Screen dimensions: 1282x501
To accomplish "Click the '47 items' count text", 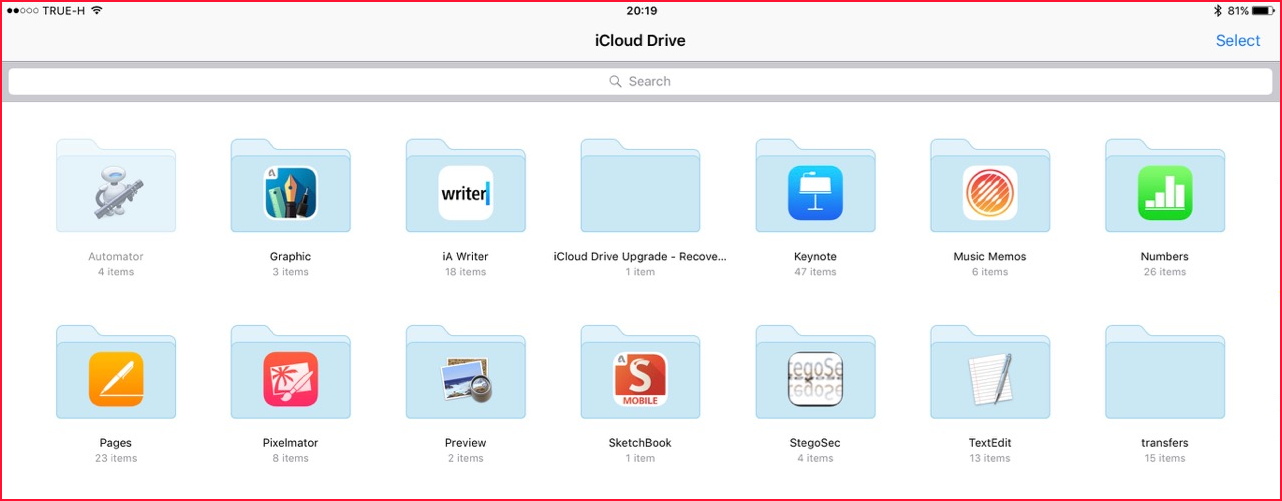I will pos(816,272).
